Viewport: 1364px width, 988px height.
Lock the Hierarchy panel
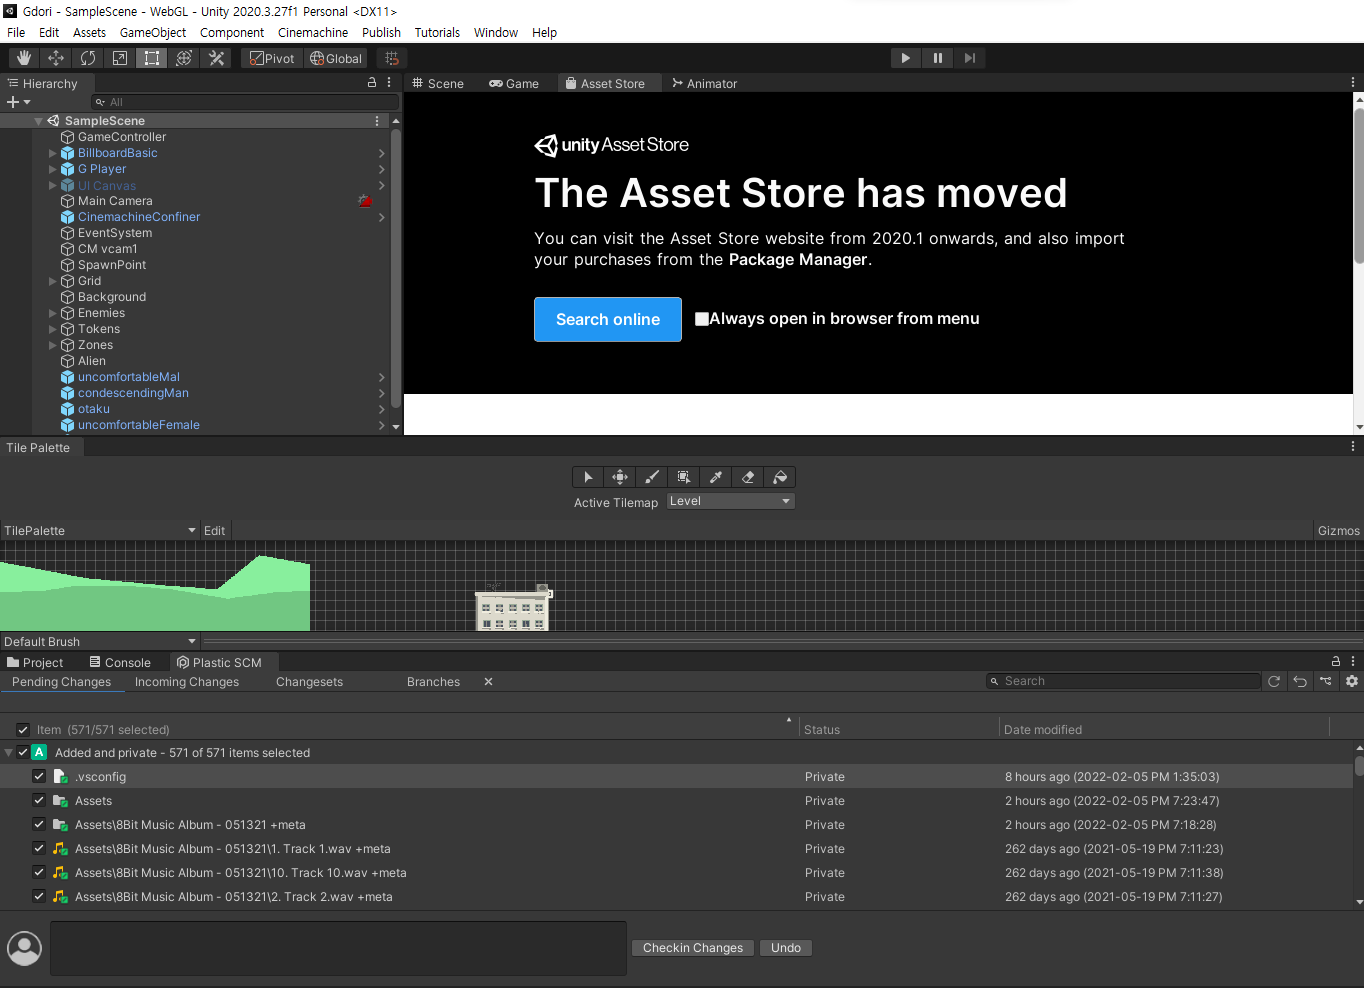coord(372,83)
